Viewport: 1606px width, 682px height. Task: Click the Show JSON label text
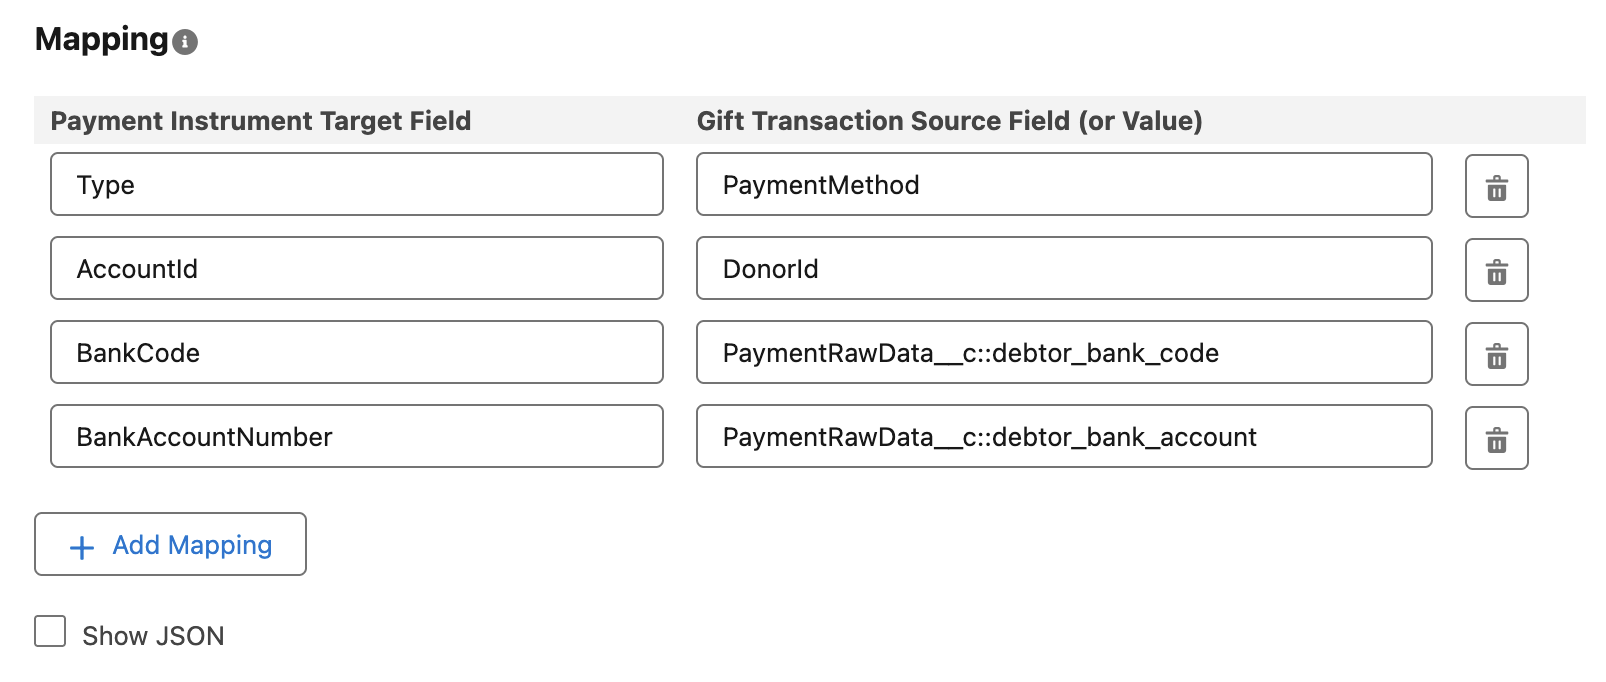153,636
